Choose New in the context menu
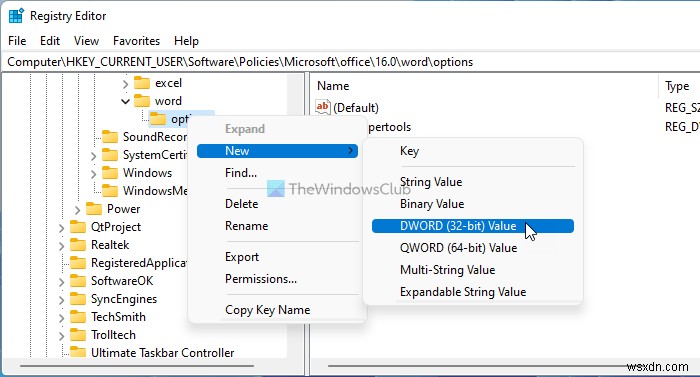This screenshot has width=700, height=377. click(x=277, y=151)
